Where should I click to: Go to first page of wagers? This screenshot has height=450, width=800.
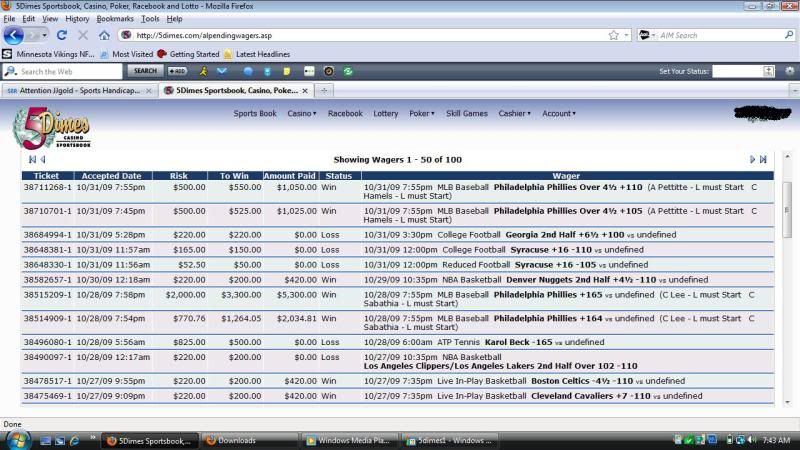tap(33, 160)
